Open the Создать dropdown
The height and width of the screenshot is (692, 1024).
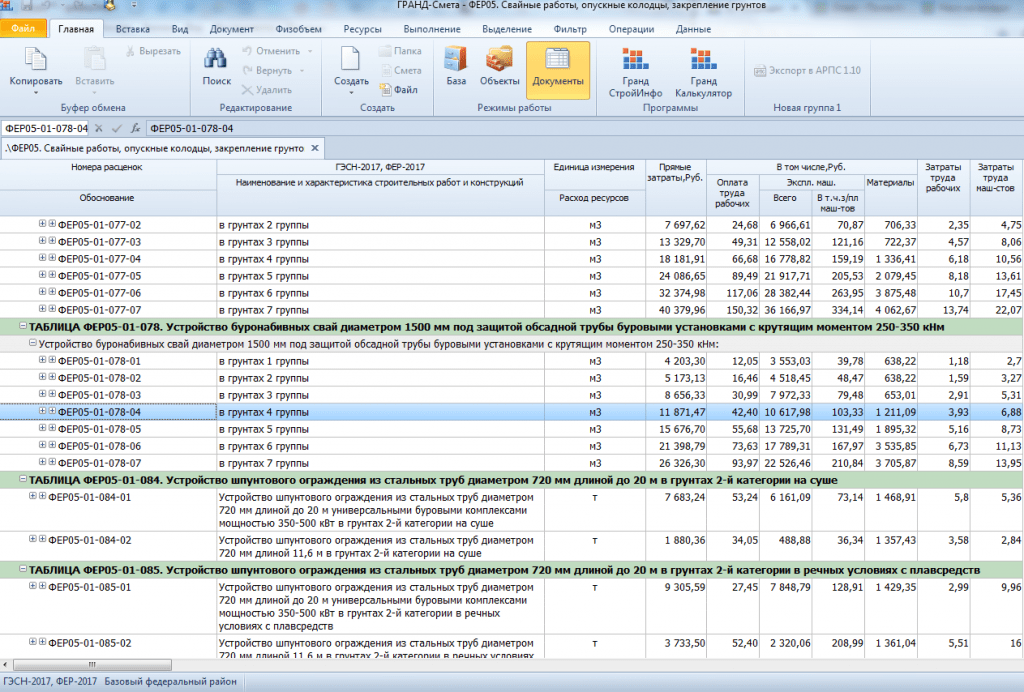351,92
